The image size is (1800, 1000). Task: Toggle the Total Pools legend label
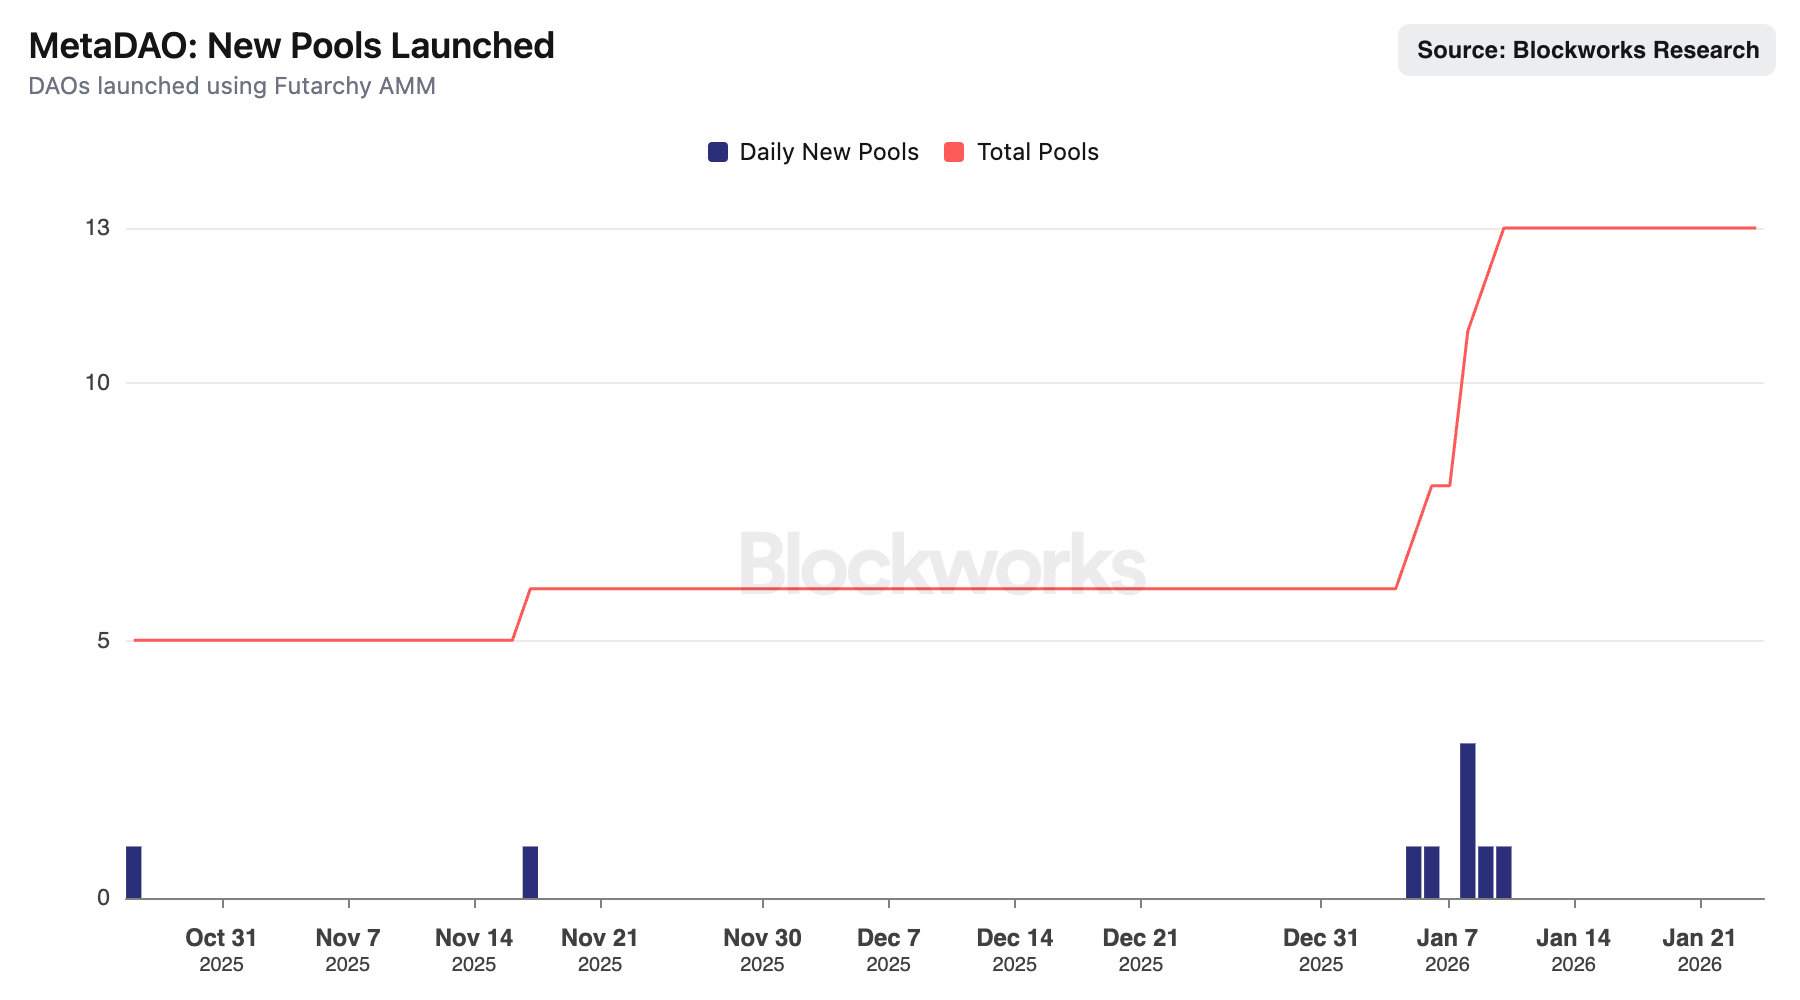[x=1037, y=152]
